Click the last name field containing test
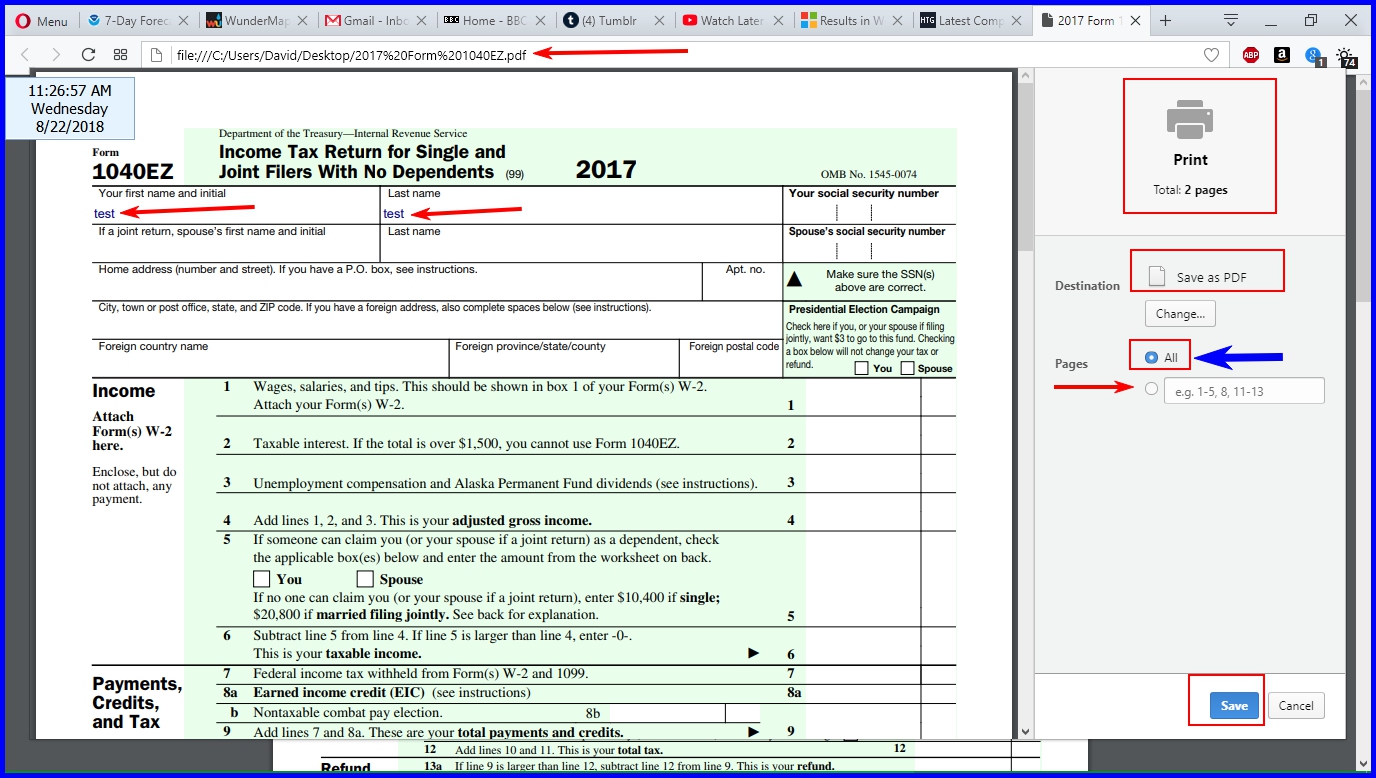Image resolution: width=1376 pixels, height=778 pixels. (x=581, y=213)
